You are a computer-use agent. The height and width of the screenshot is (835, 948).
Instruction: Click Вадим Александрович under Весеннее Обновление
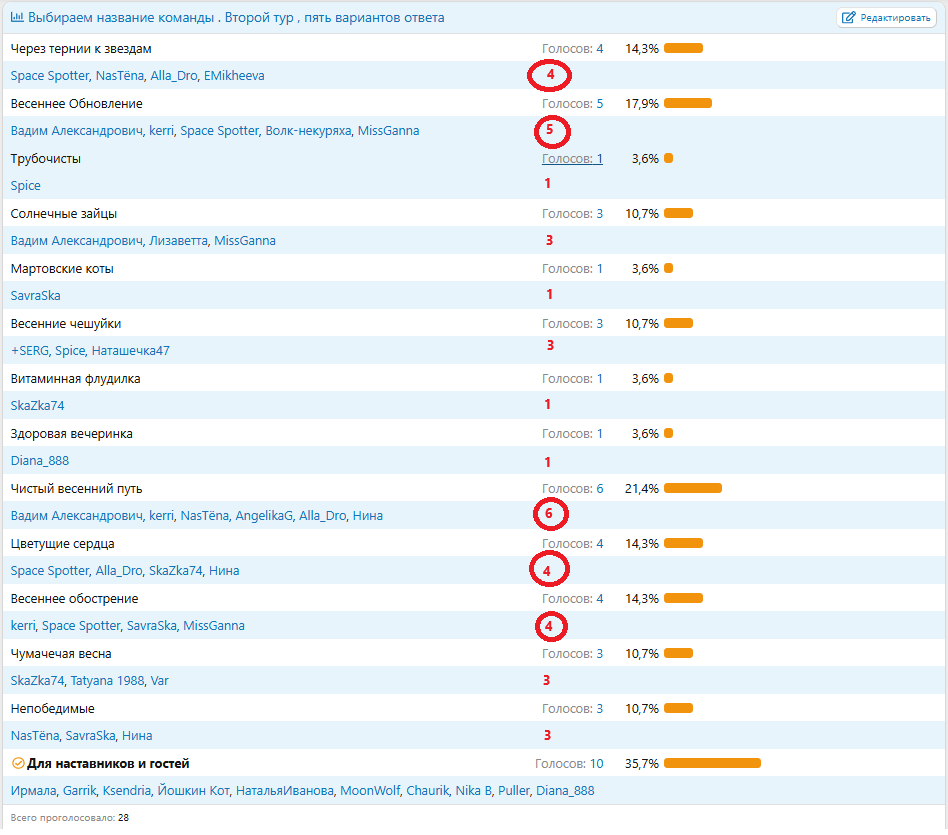coord(77,131)
